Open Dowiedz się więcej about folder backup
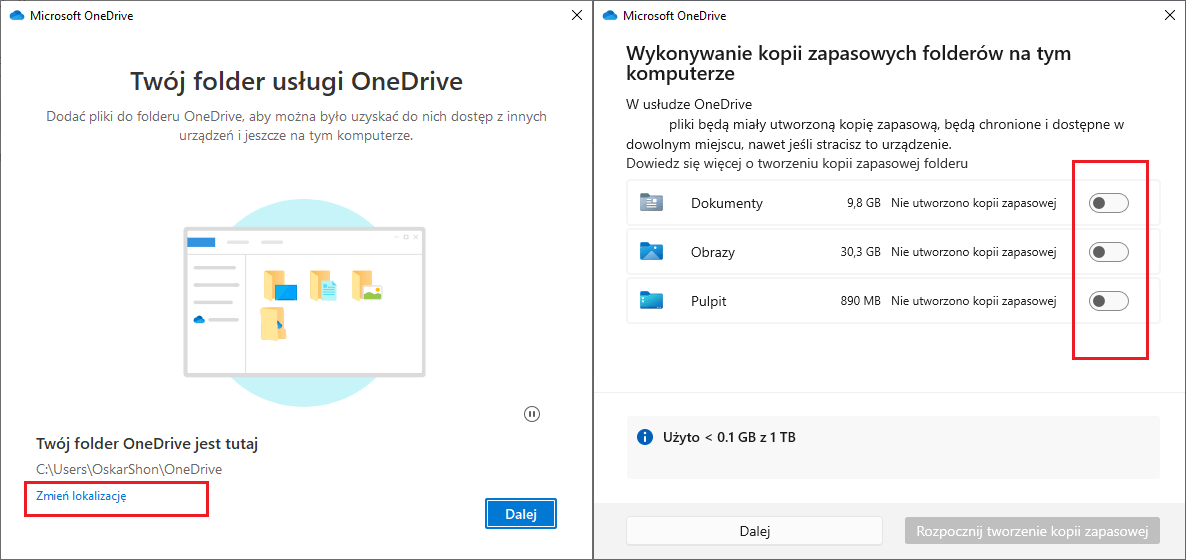This screenshot has height=560, width=1187. click(798, 163)
